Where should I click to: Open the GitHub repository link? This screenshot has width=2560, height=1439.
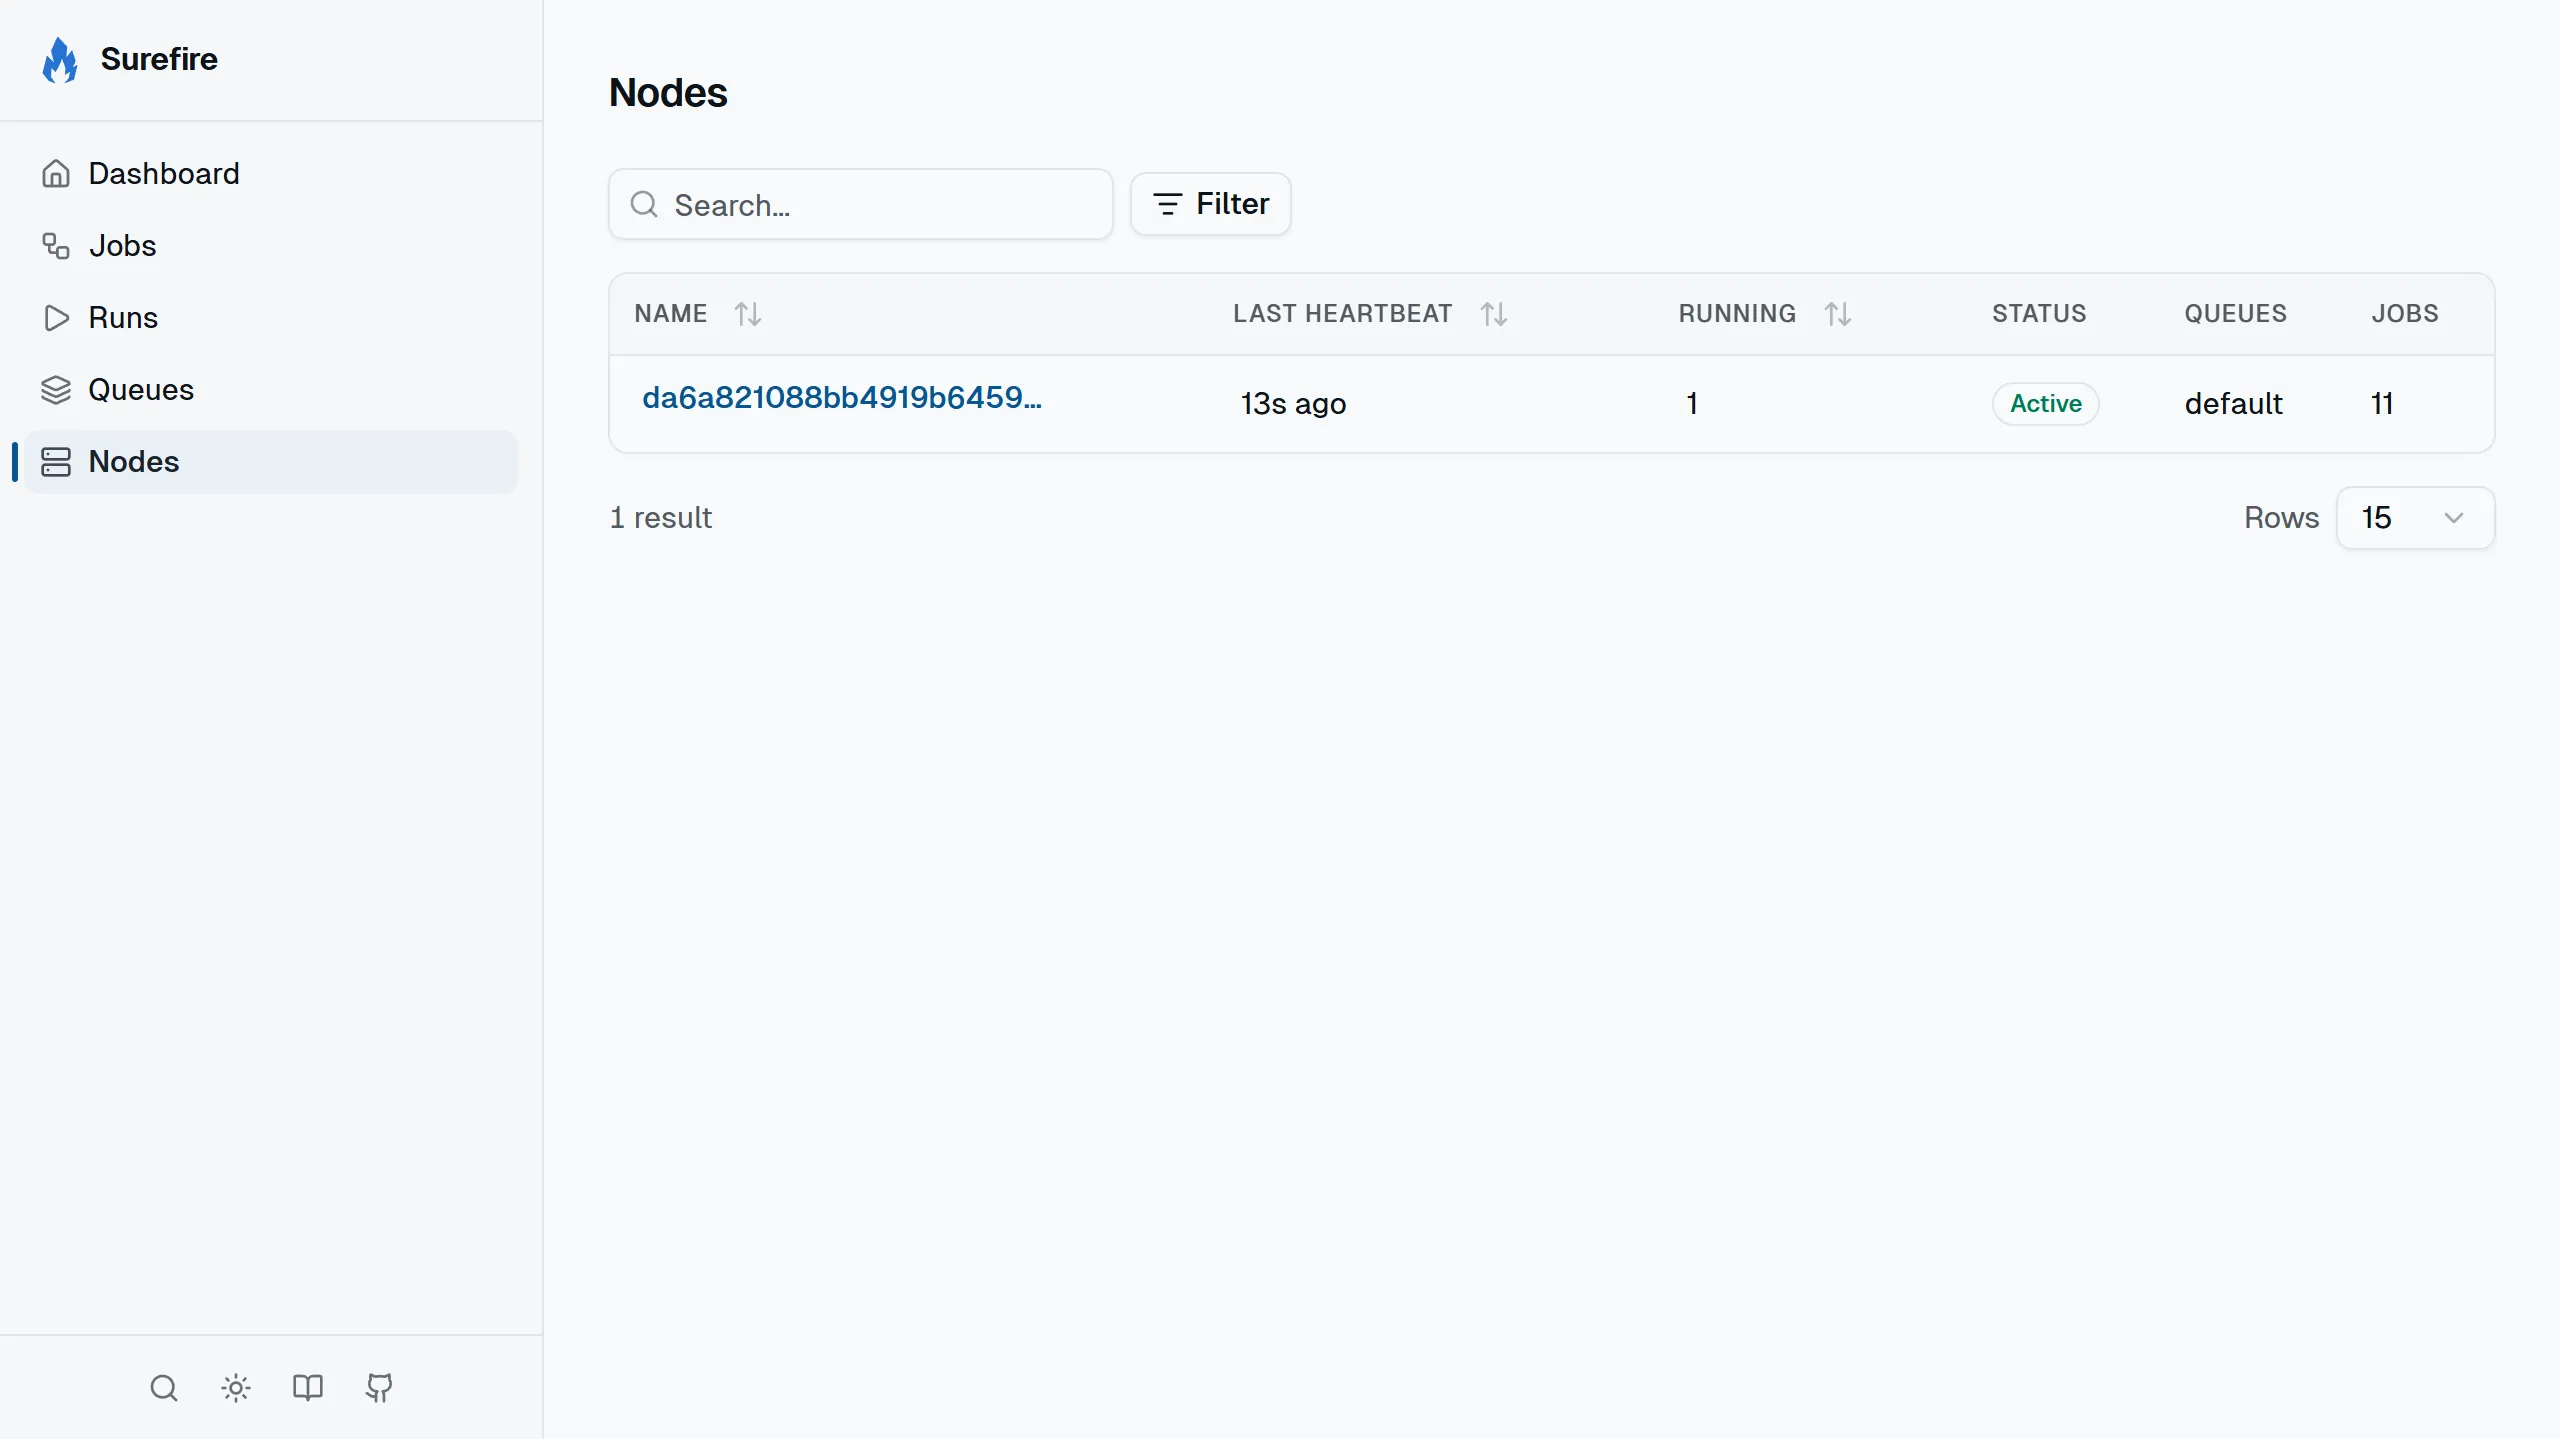[x=378, y=1388]
